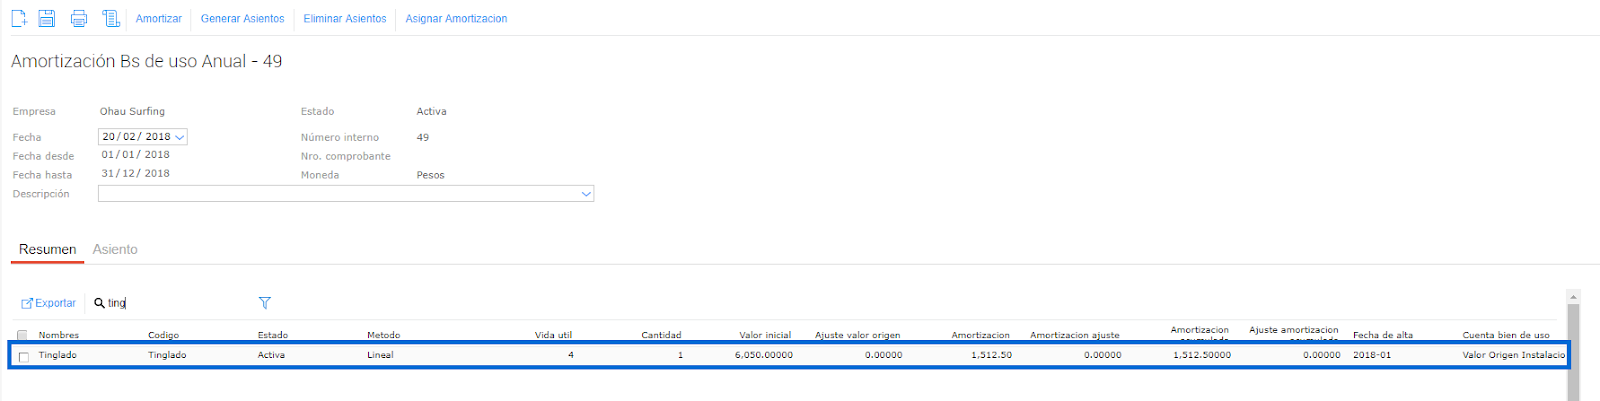
Task: Click the scroll-shaped document icon
Action: (x=111, y=18)
